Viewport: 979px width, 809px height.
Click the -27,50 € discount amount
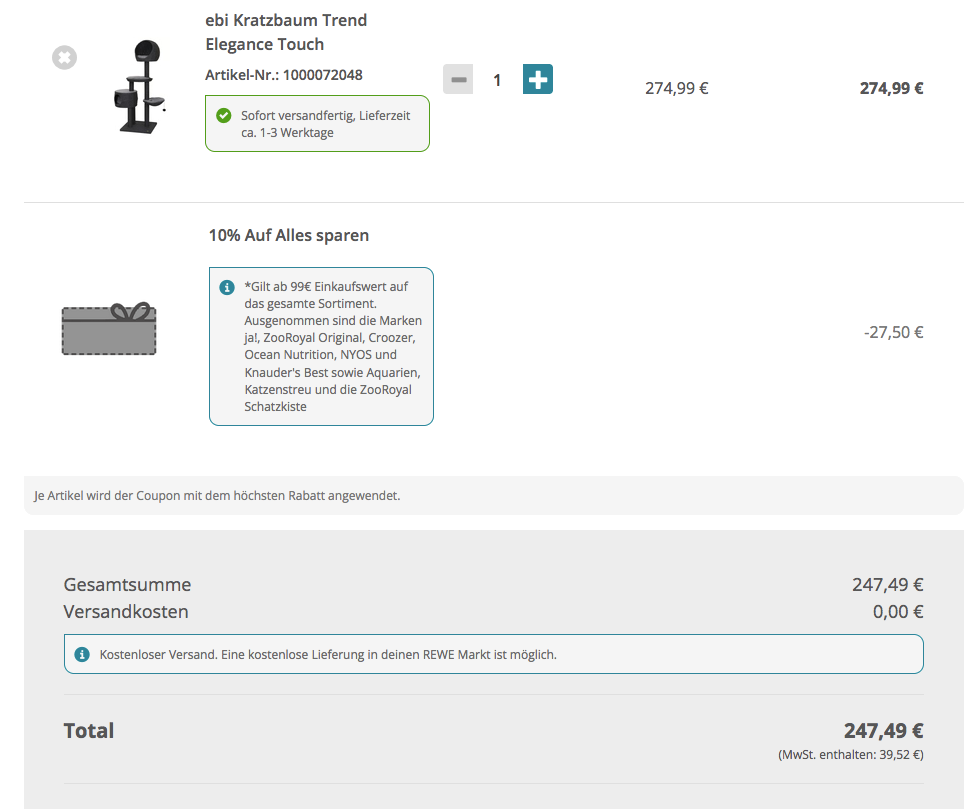pyautogui.click(x=893, y=332)
